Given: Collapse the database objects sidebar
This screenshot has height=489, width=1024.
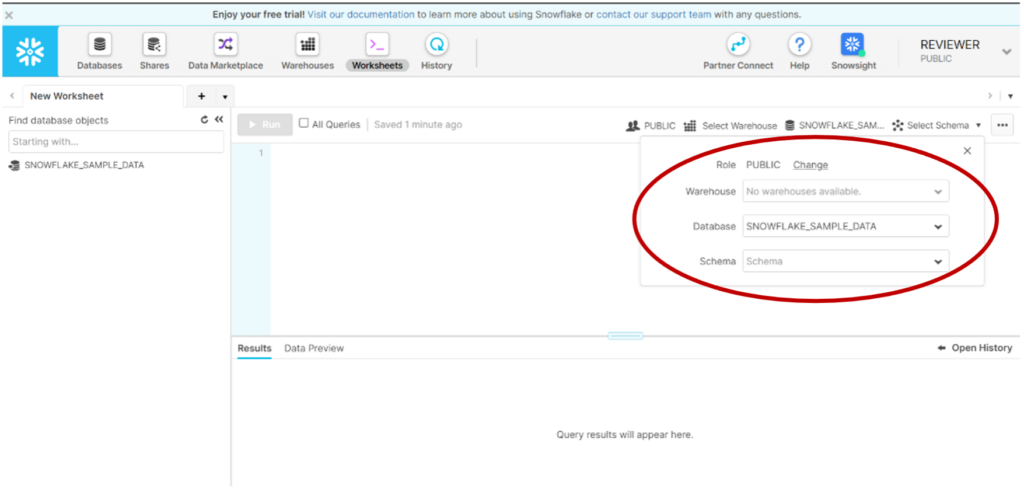Looking at the screenshot, I should (219, 120).
